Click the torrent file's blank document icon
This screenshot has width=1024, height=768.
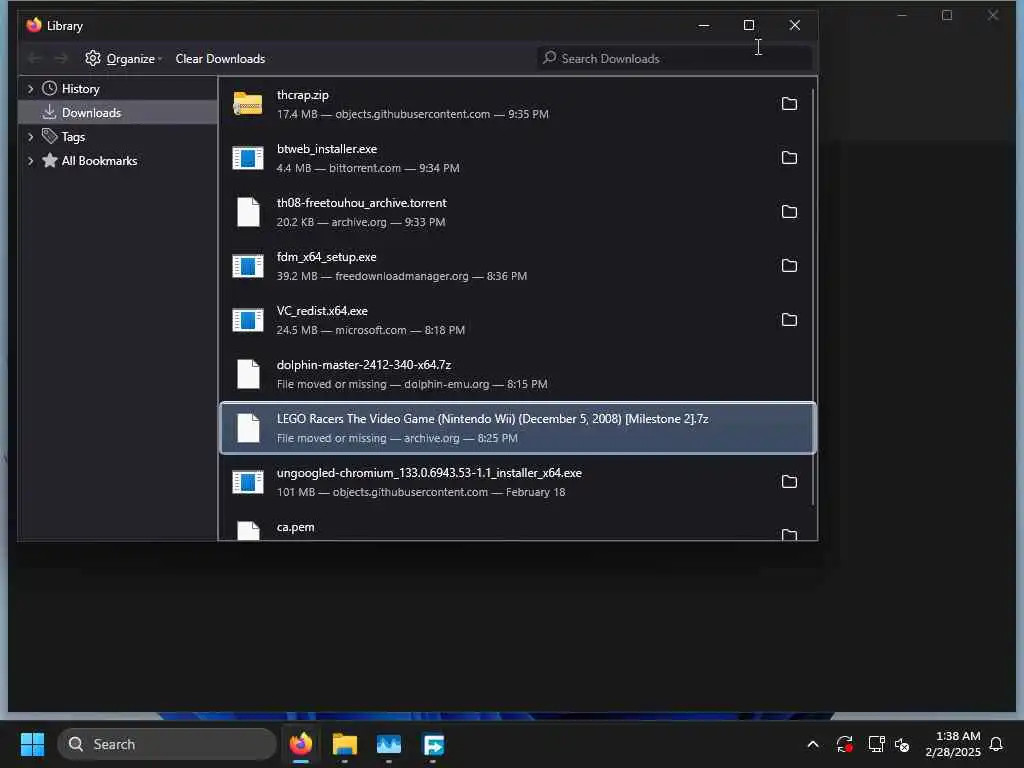(x=248, y=212)
